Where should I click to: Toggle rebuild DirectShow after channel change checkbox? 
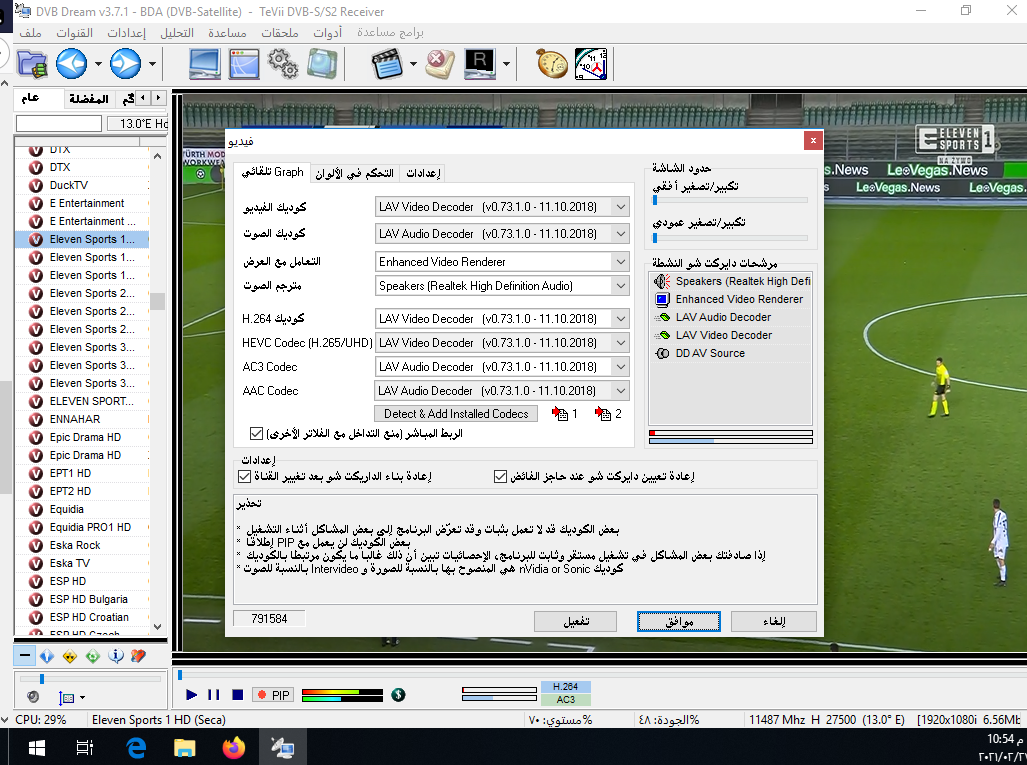[x=245, y=477]
